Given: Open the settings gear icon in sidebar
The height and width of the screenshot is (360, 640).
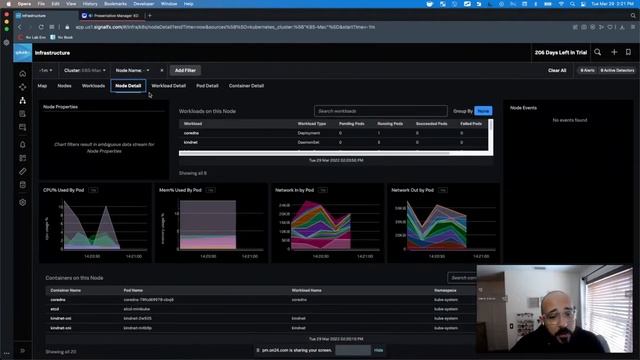Looking at the screenshot, I should tap(22, 202).
